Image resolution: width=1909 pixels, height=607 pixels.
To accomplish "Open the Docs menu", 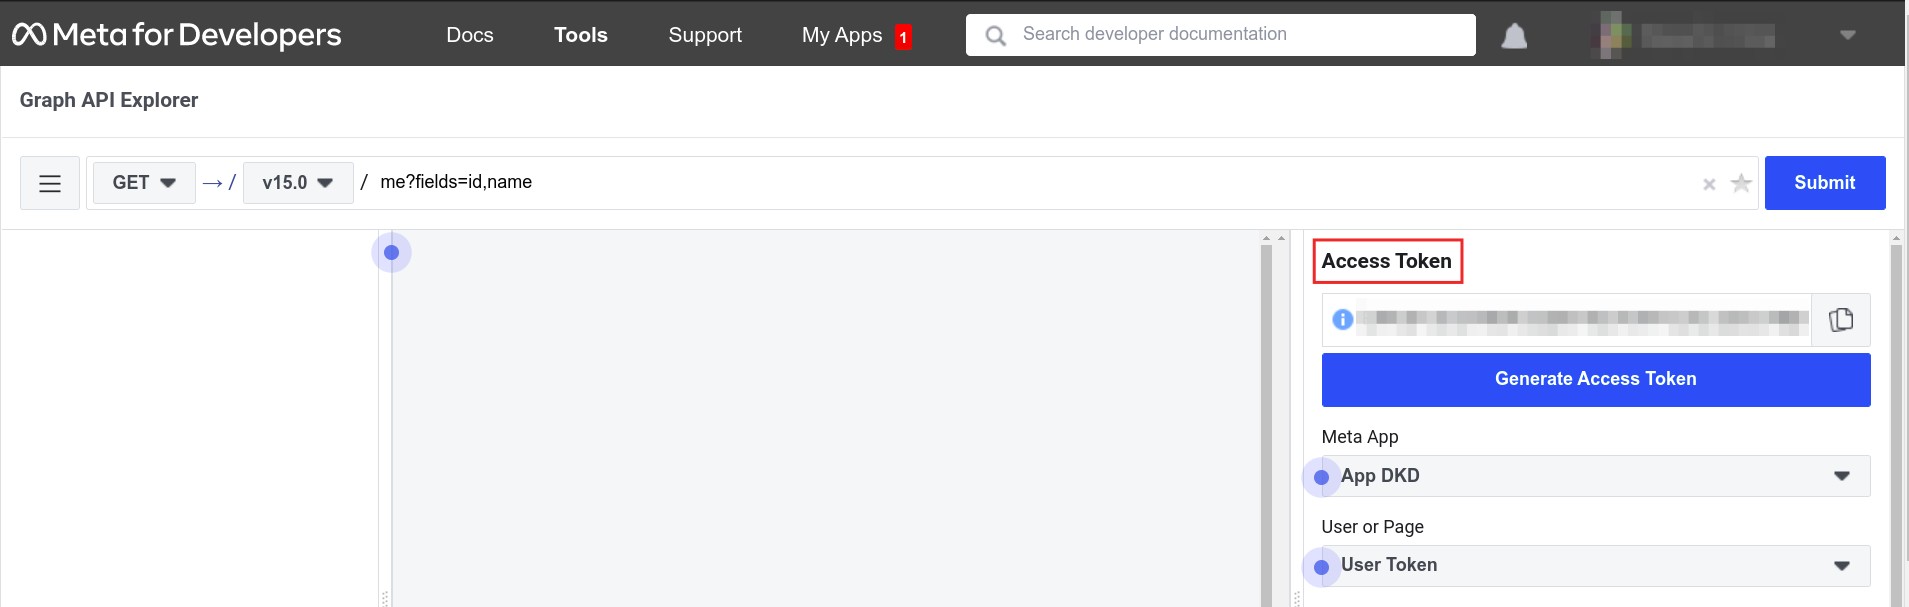I will tap(469, 34).
